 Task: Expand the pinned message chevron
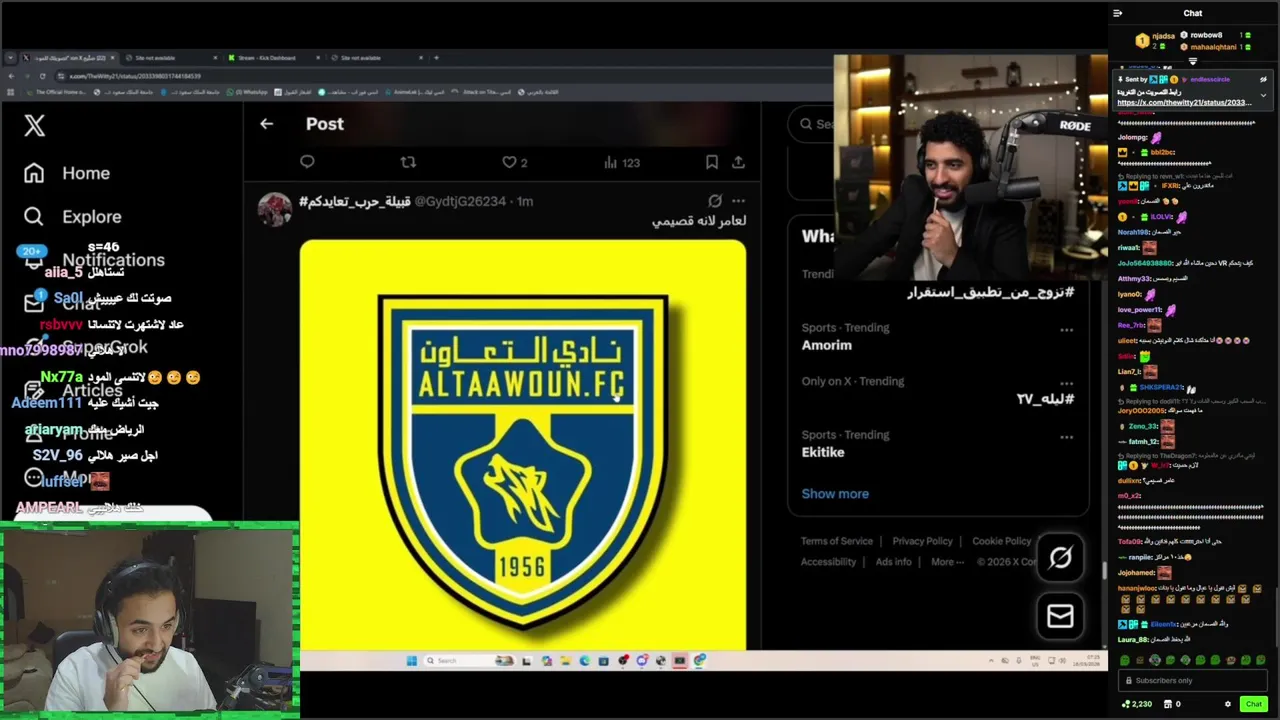1263,96
